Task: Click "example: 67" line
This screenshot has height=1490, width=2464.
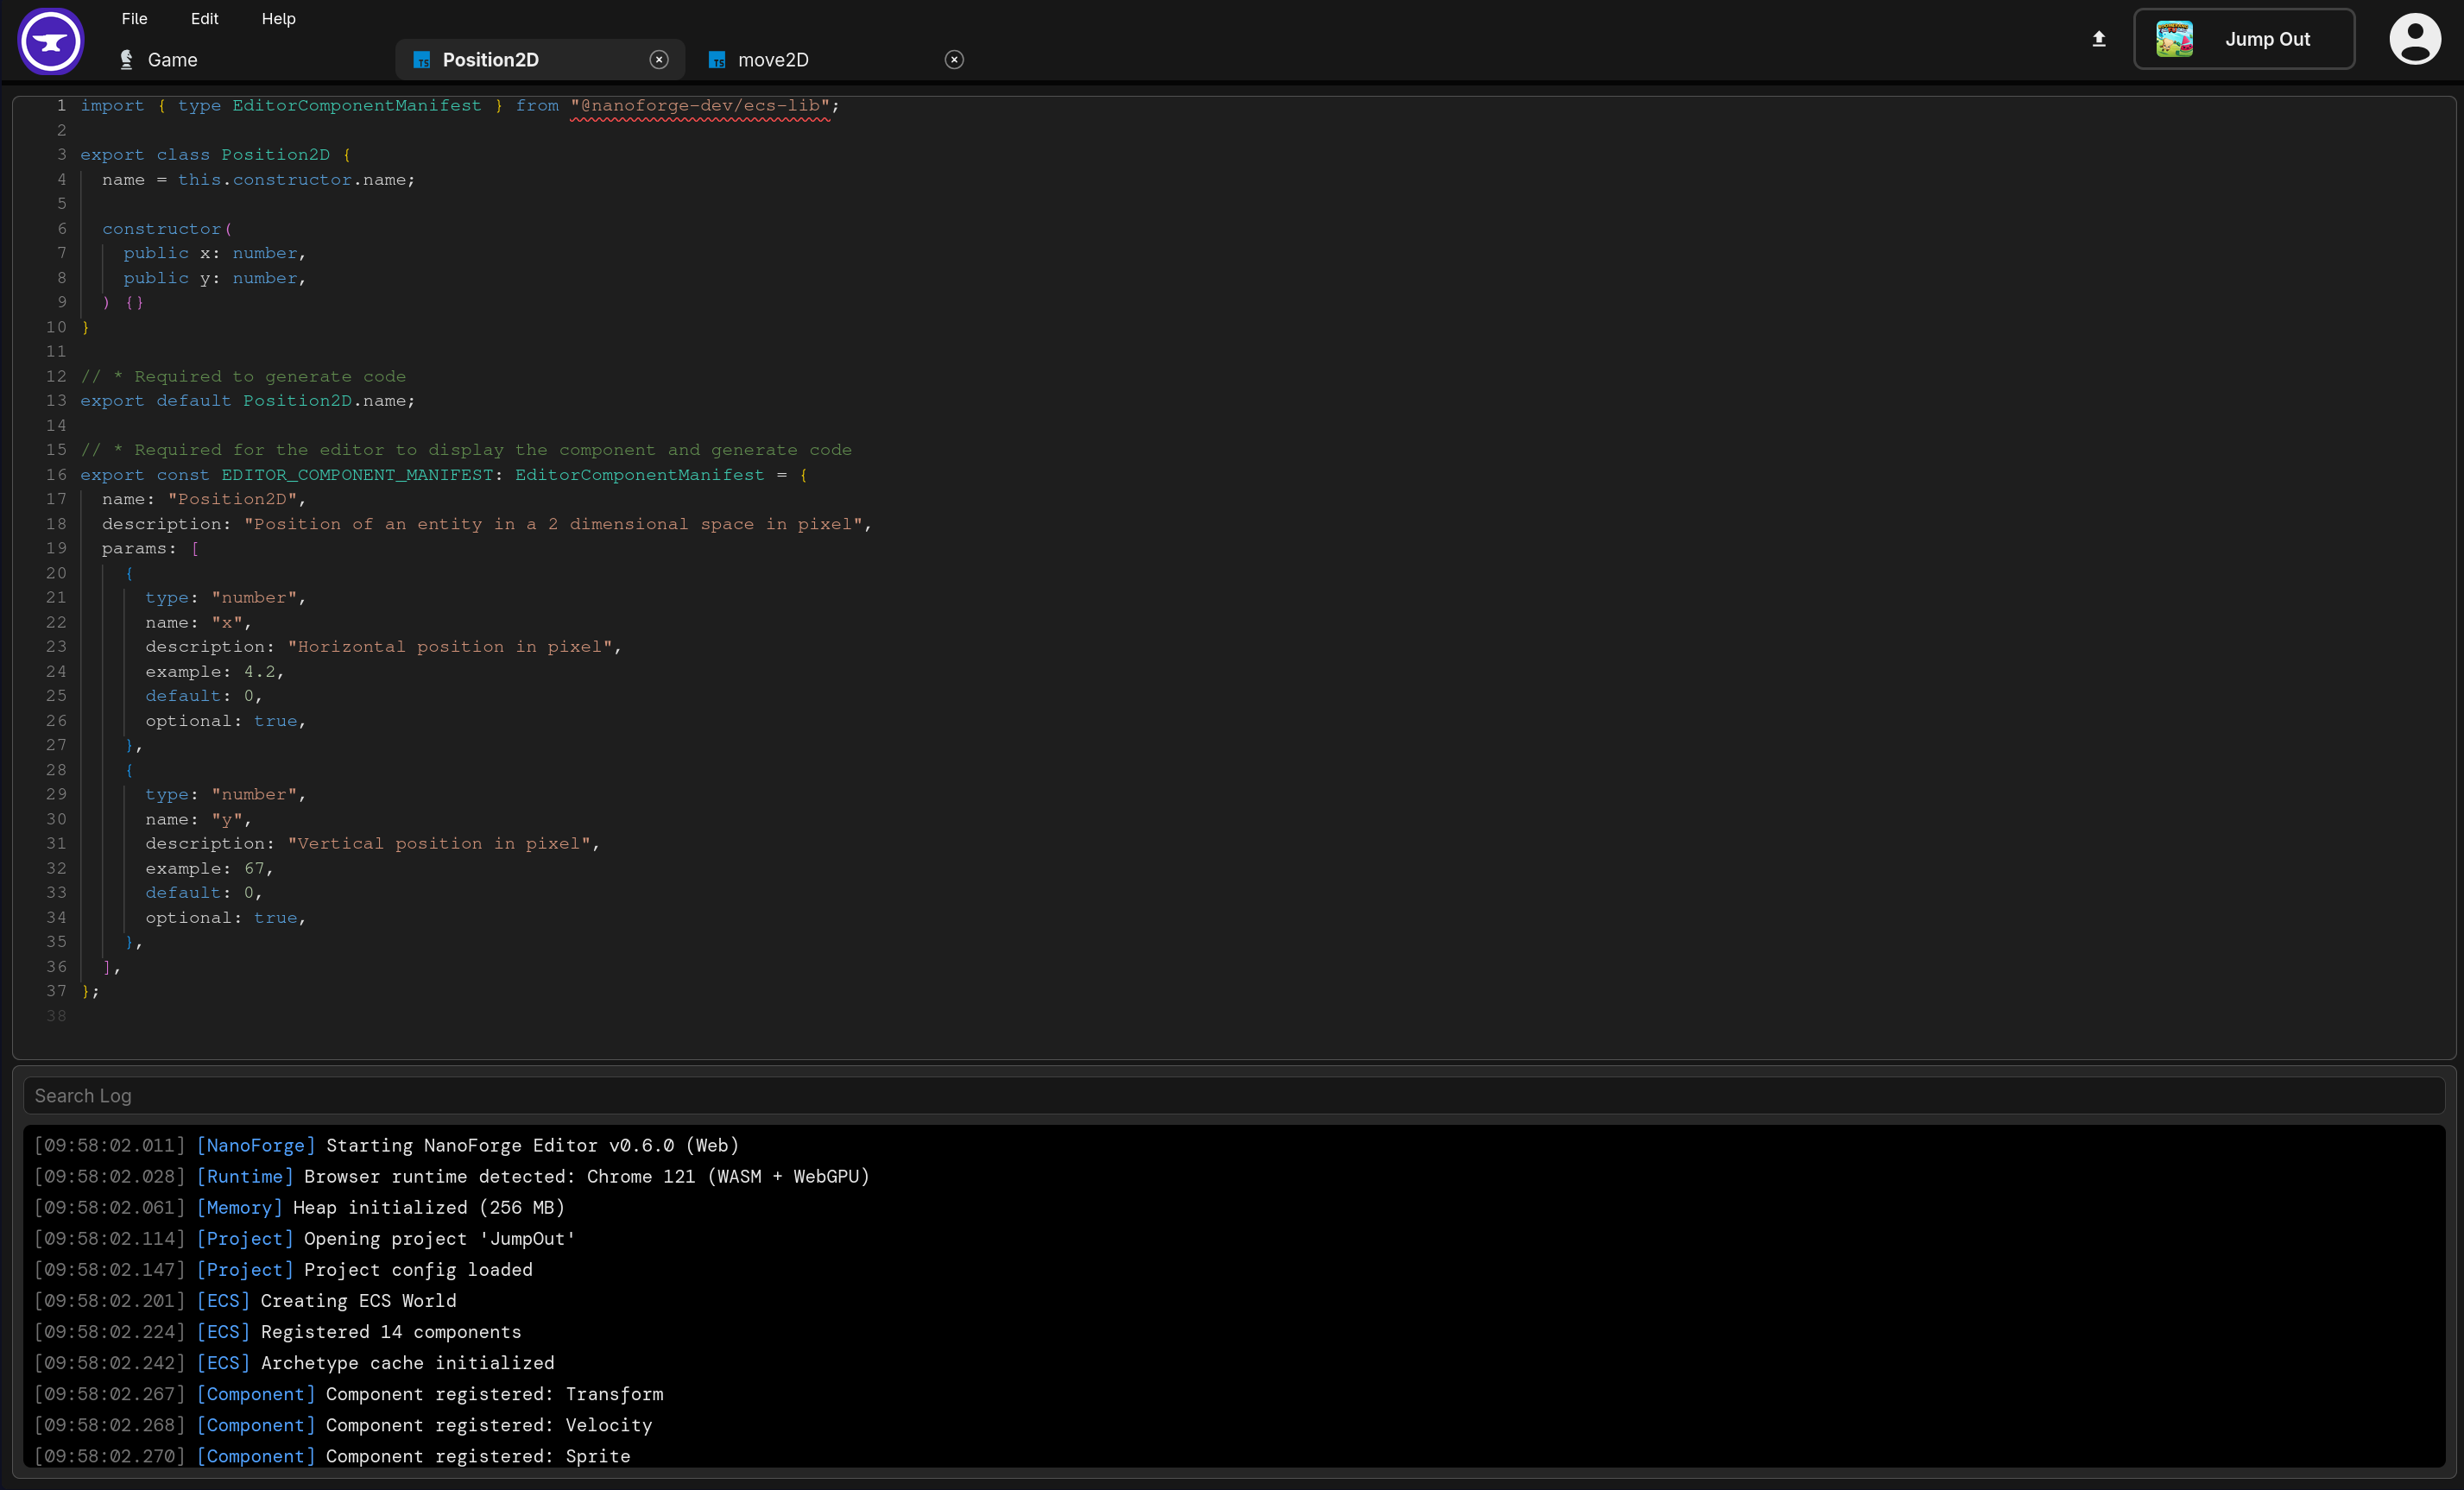Action: (x=209, y=868)
